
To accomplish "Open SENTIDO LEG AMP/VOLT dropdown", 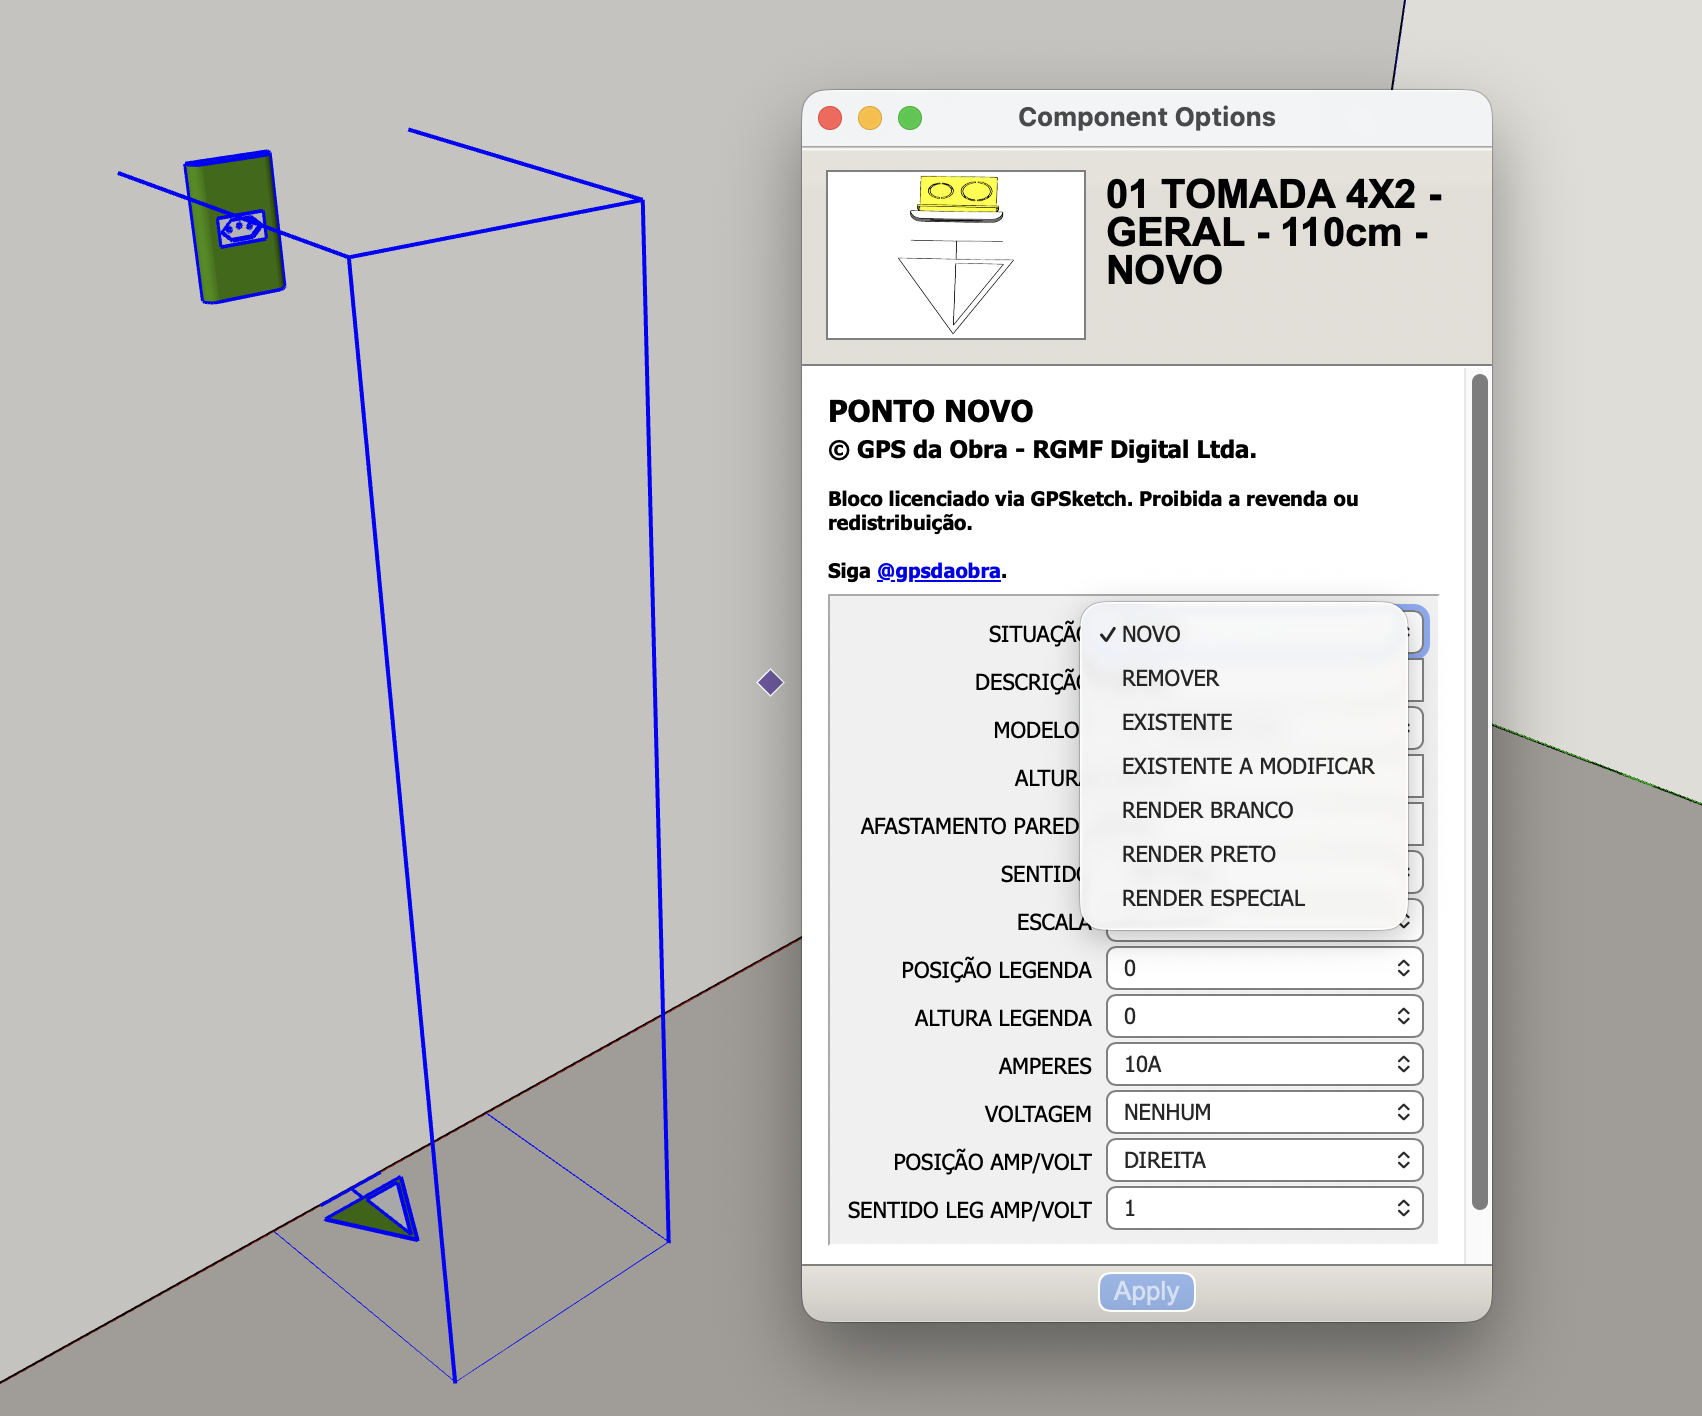I will 1264,1208.
